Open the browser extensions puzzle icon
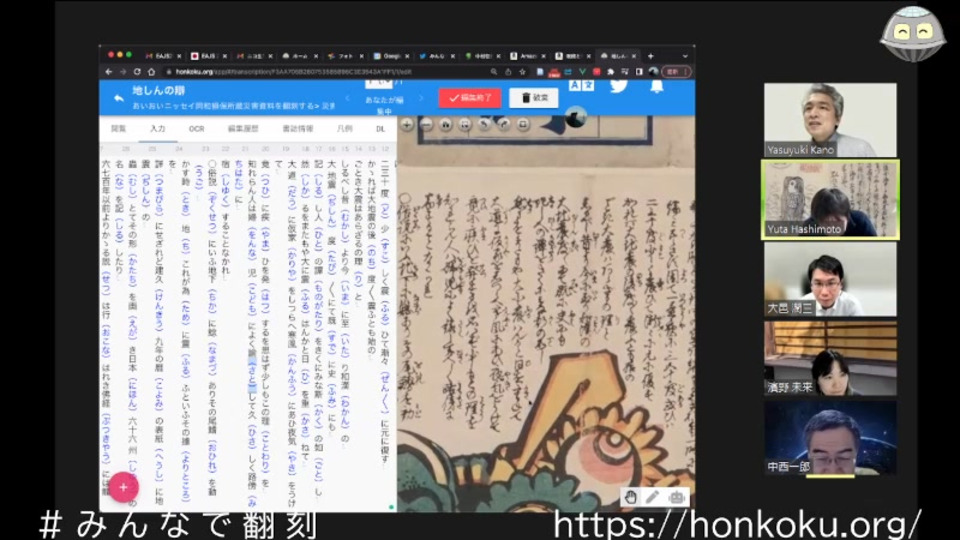 tap(610, 72)
